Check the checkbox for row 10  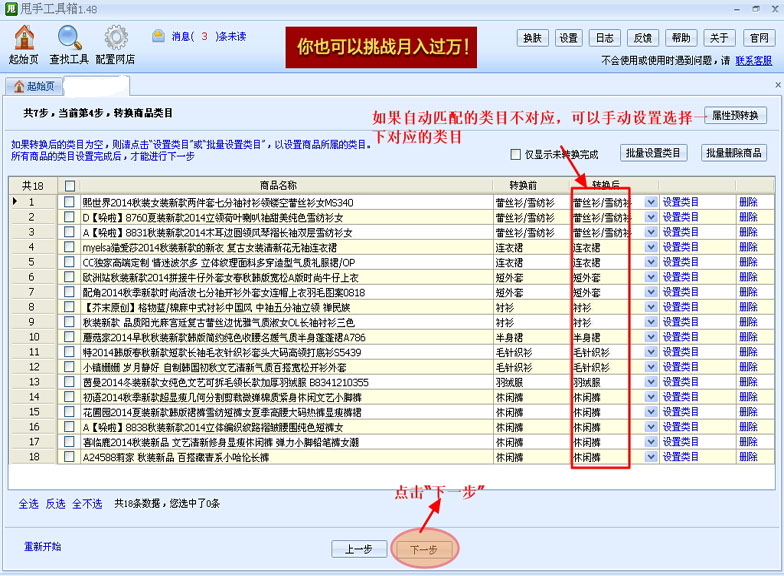pos(69,336)
